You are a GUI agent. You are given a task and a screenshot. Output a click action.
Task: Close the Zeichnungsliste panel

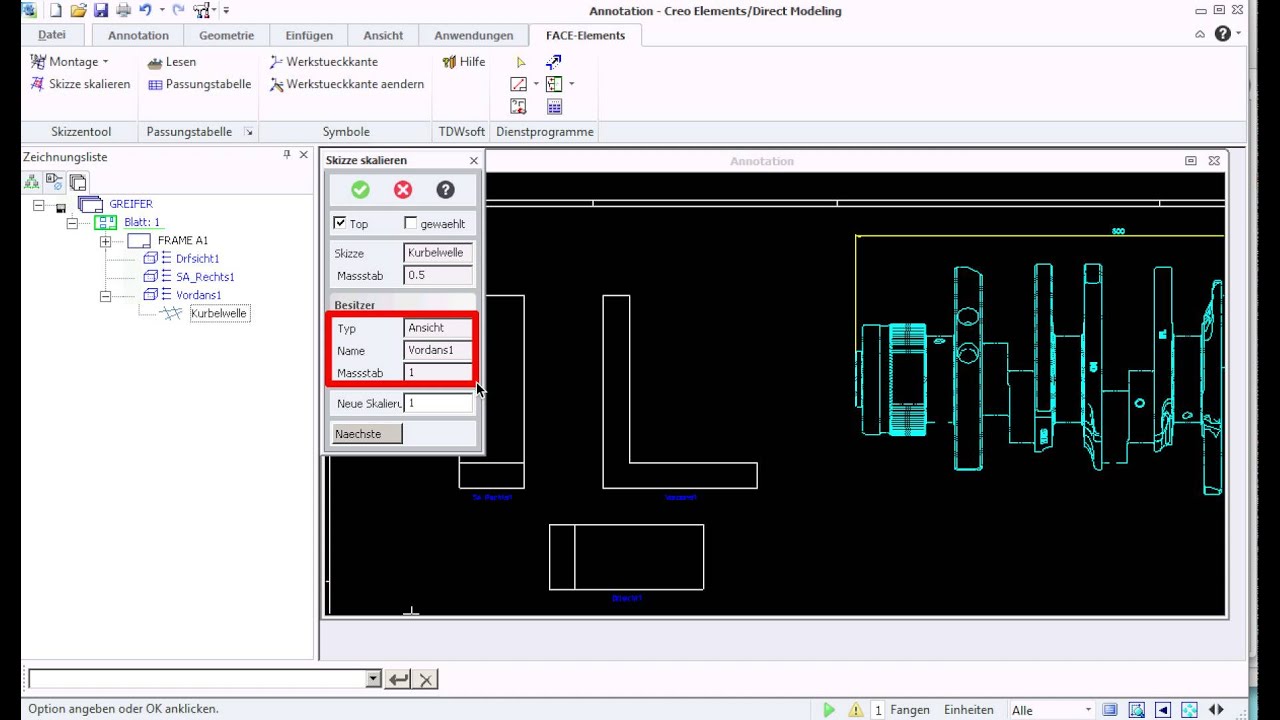[303, 155]
